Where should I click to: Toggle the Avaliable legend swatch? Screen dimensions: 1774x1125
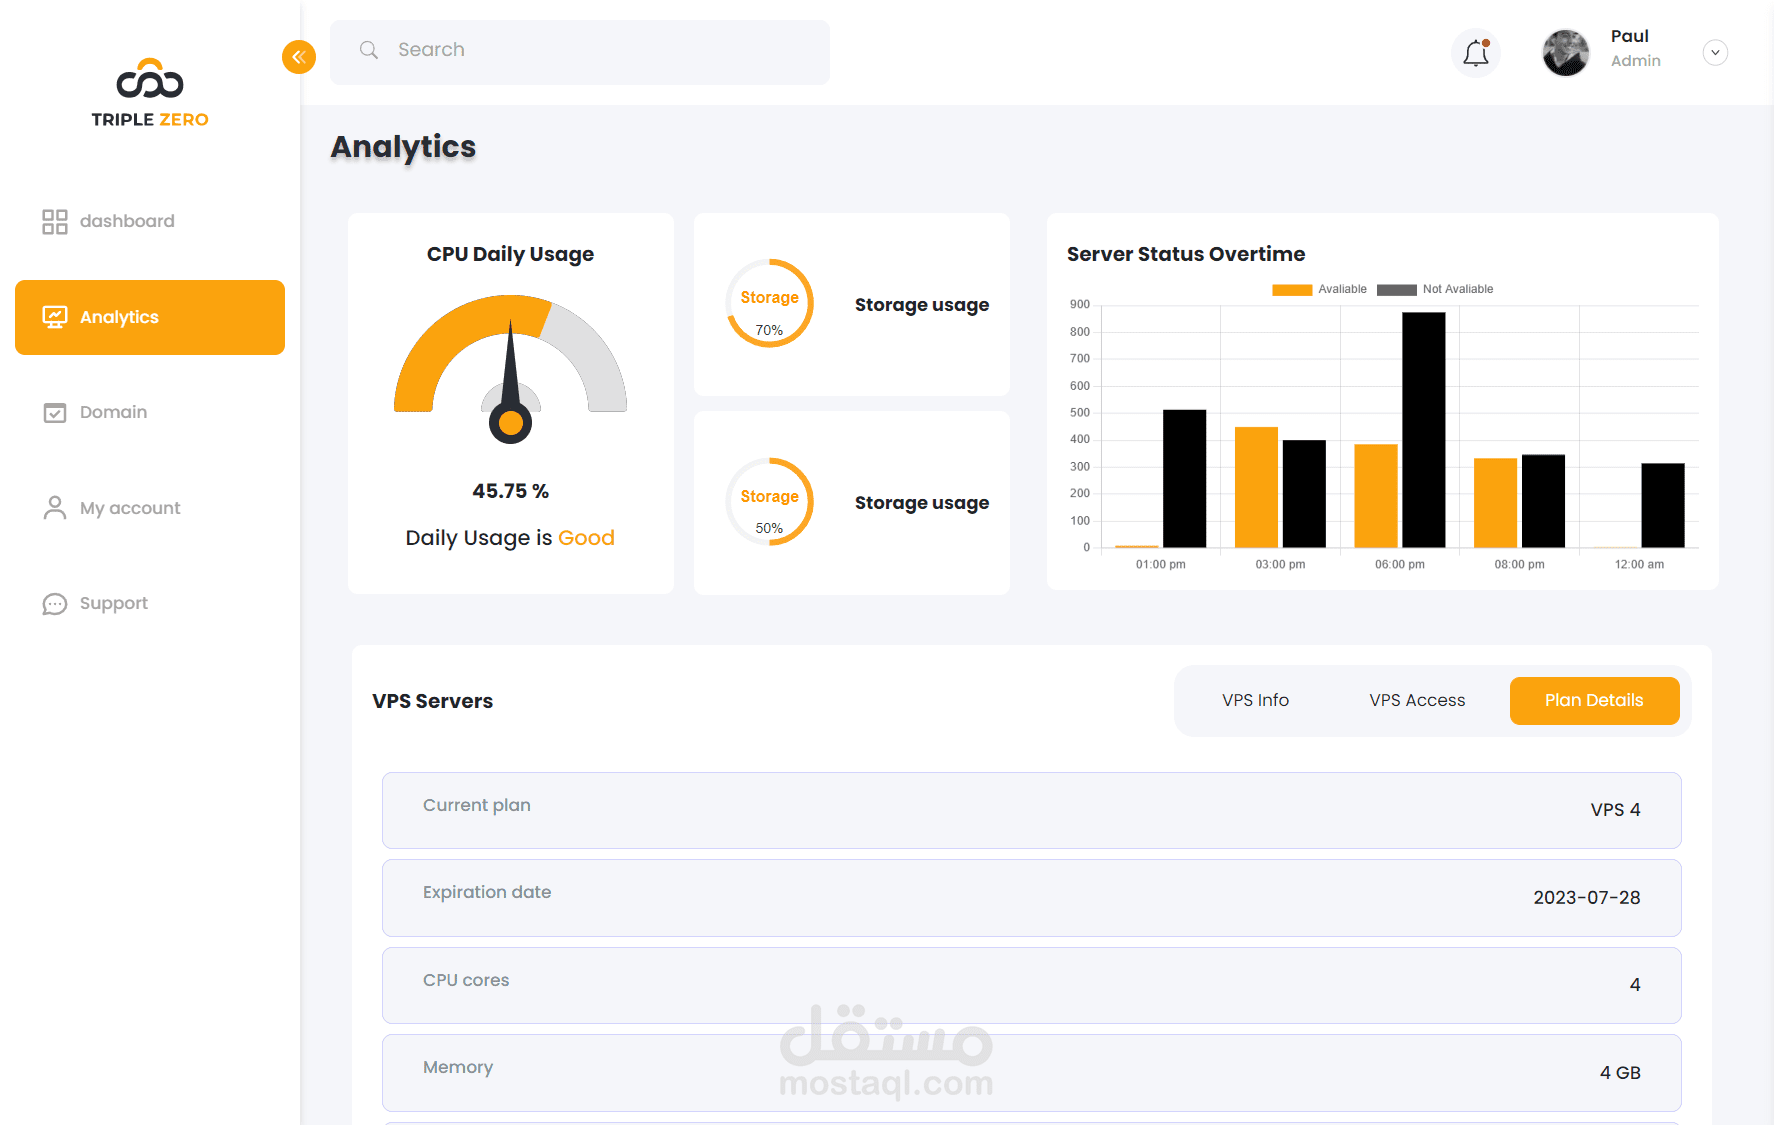tap(1292, 290)
